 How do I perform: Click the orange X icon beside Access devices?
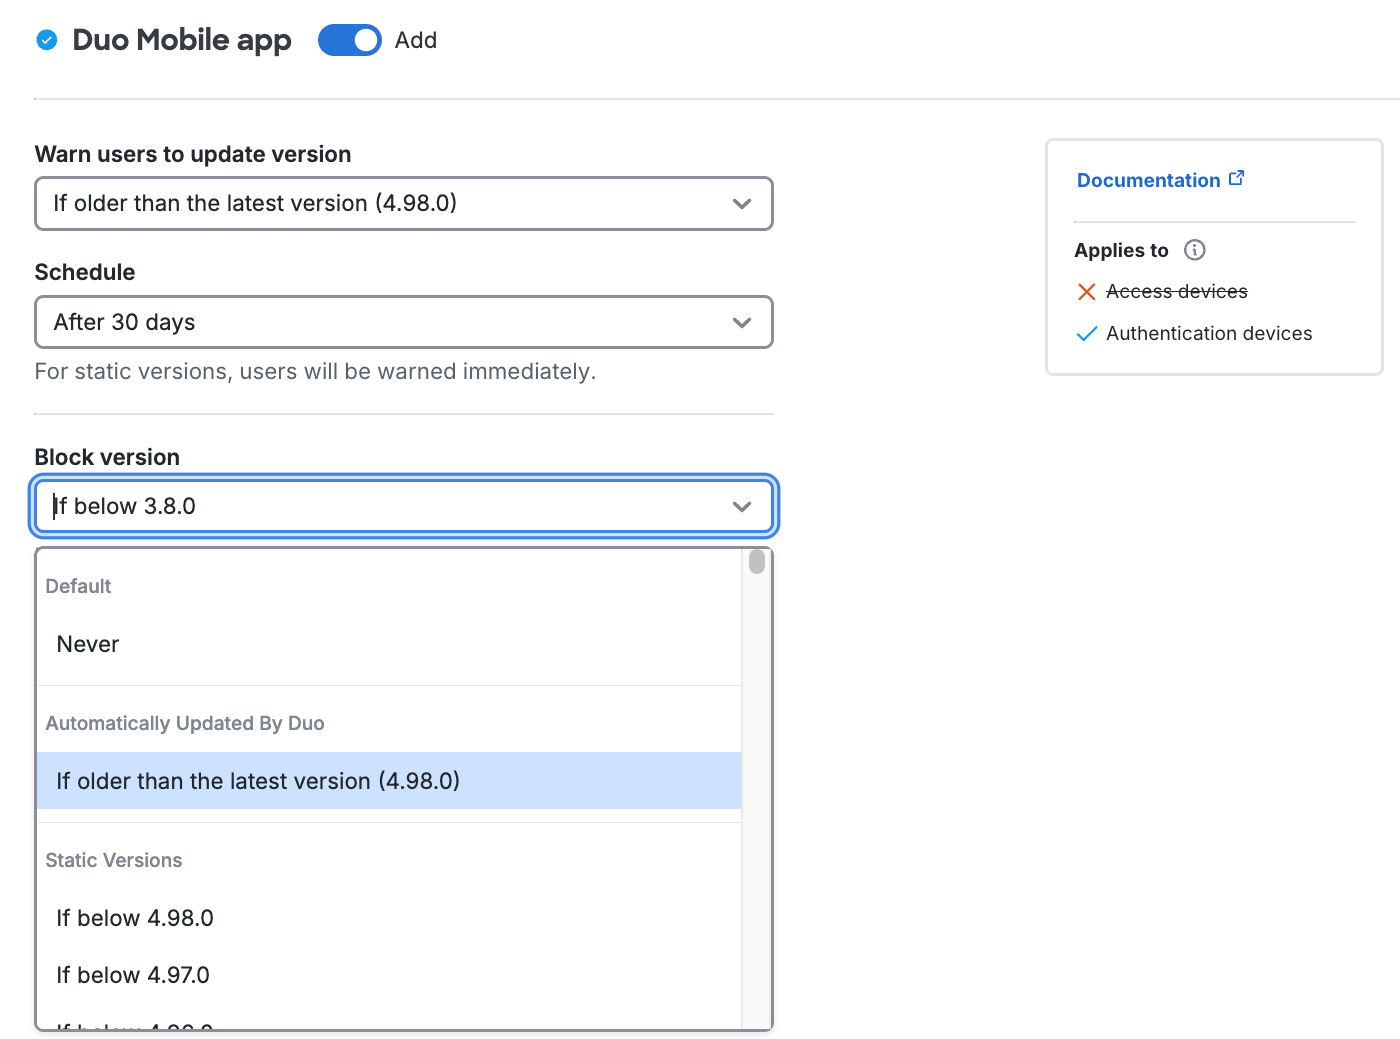(1086, 292)
